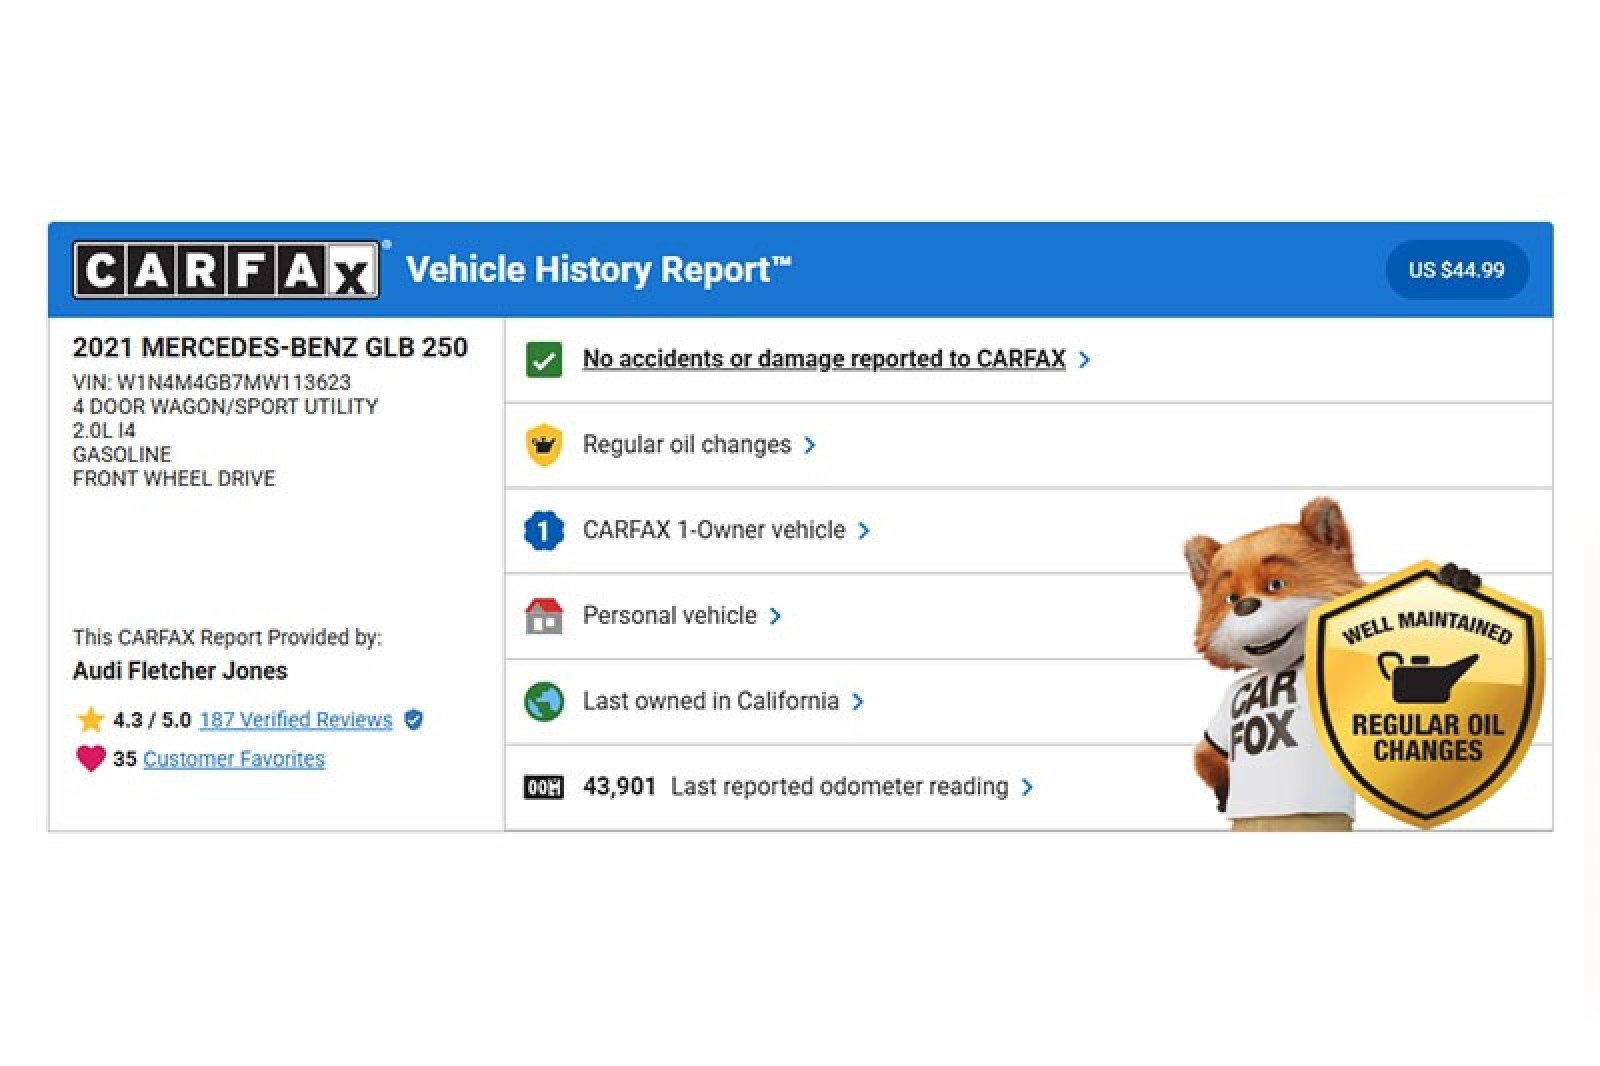Click the pink heart favorites icon
The width and height of the screenshot is (1600, 1066).
point(90,758)
